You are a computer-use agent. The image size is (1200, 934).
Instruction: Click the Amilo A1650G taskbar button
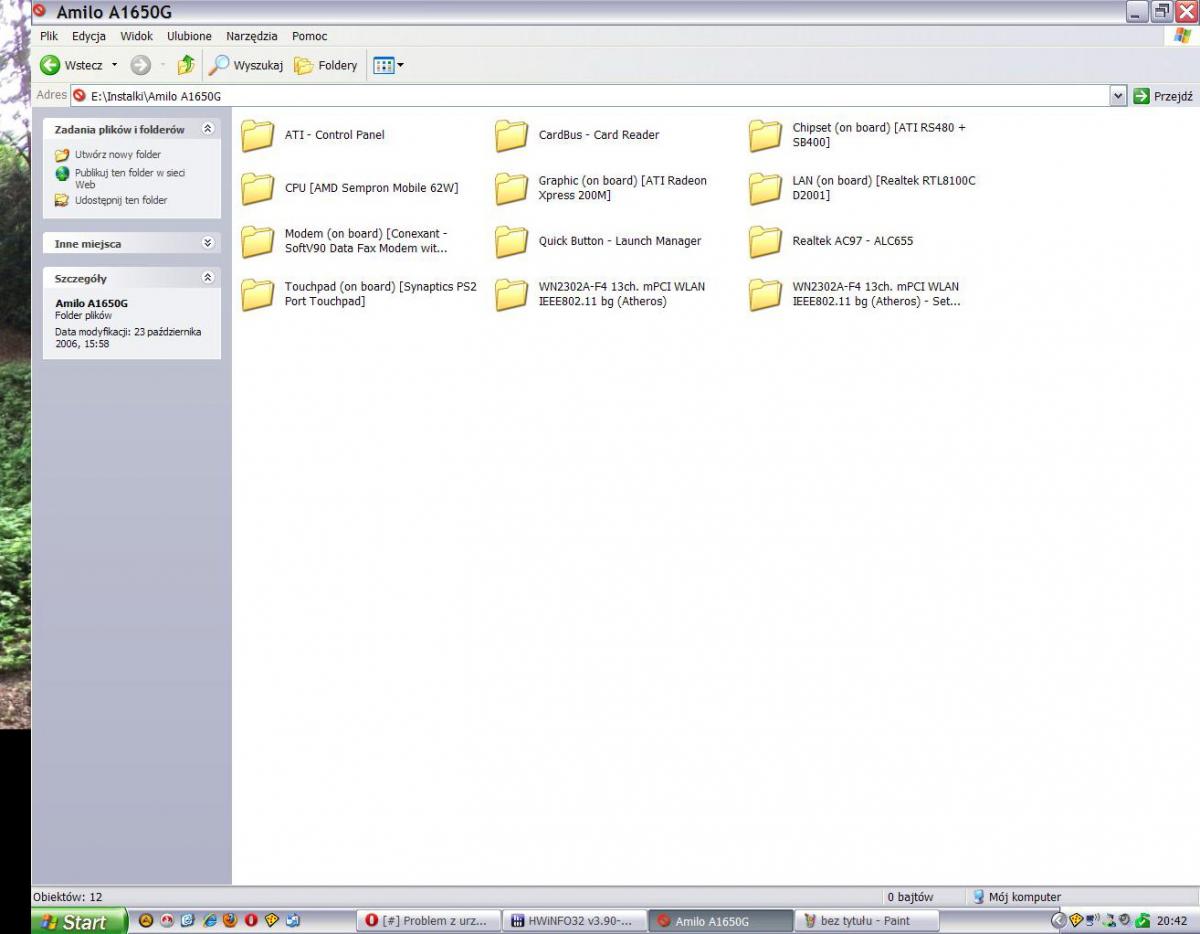(720, 921)
